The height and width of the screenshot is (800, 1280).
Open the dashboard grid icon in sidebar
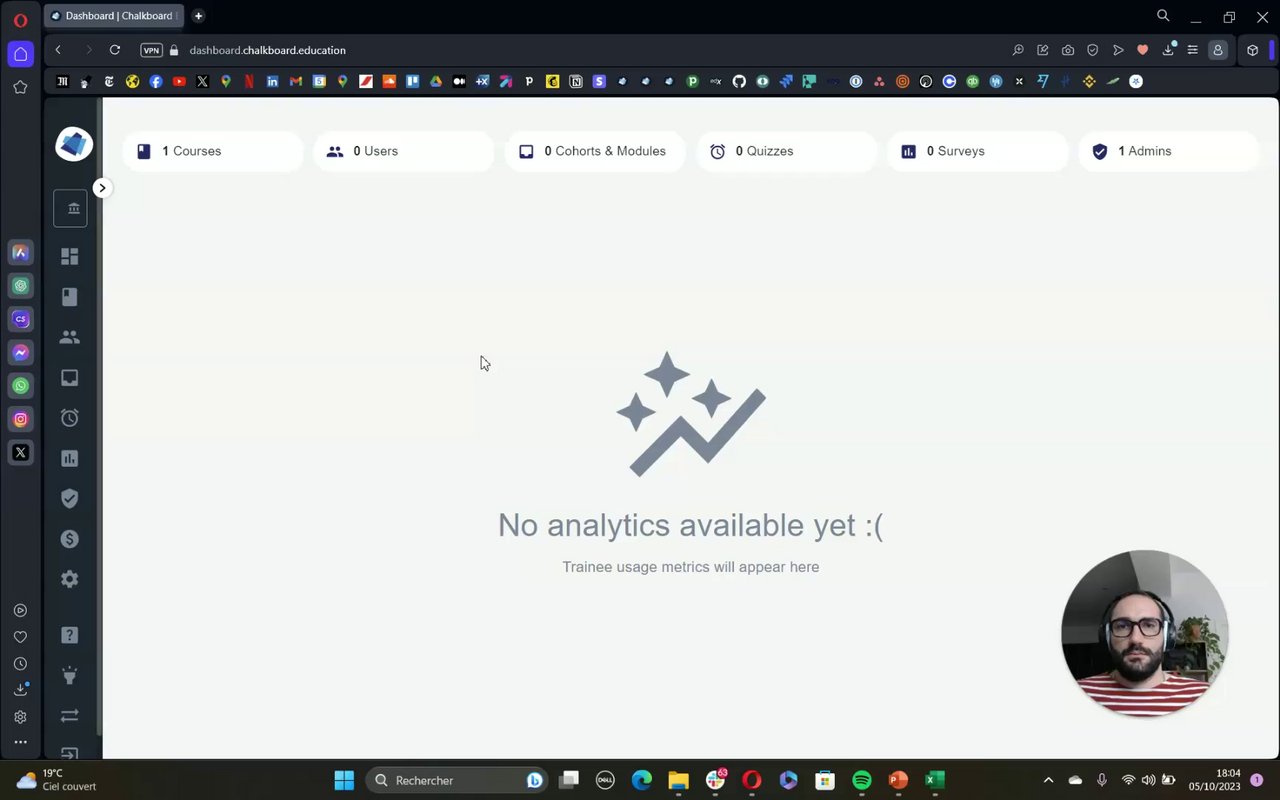tap(69, 256)
